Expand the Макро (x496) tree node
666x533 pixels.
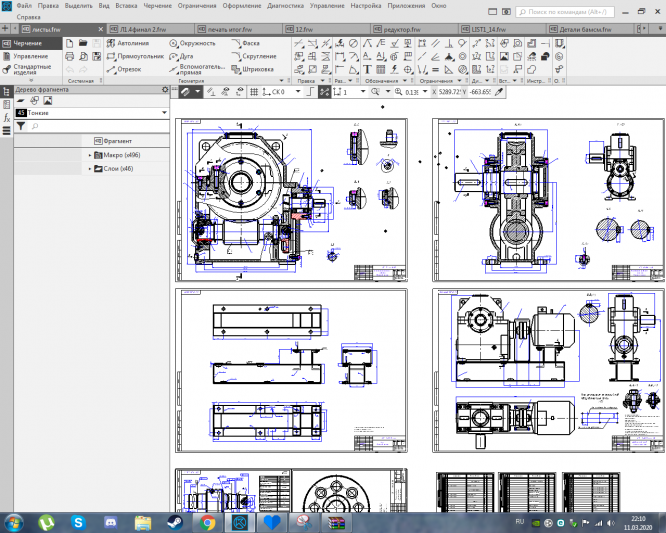click(90, 155)
